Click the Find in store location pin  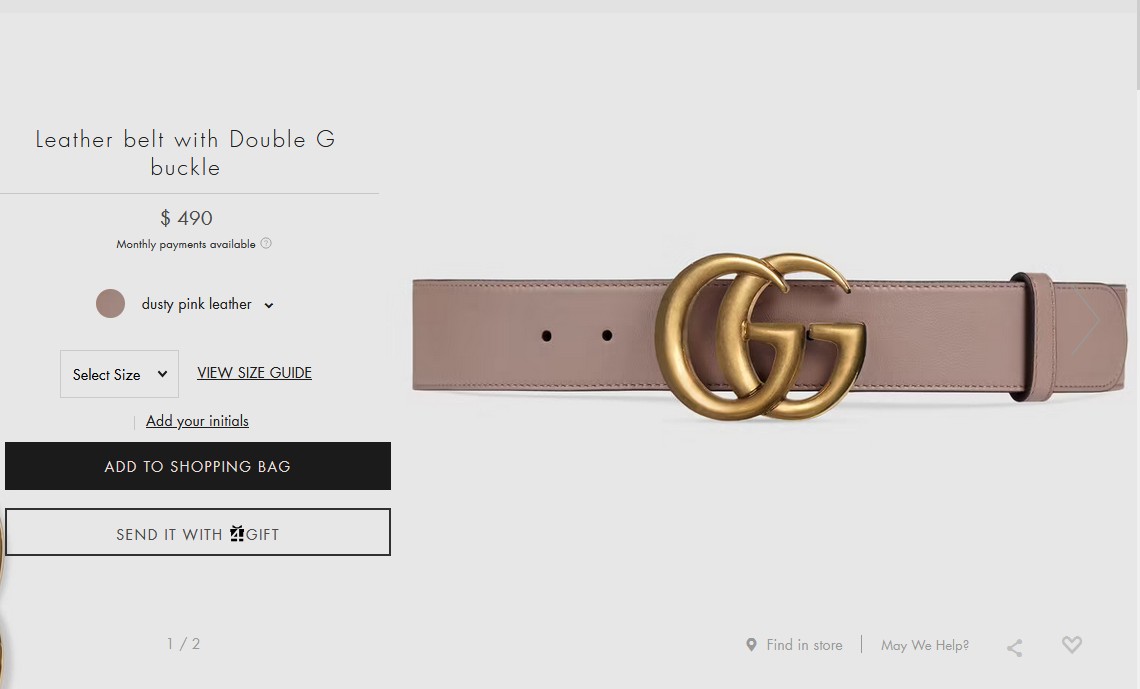click(x=751, y=645)
